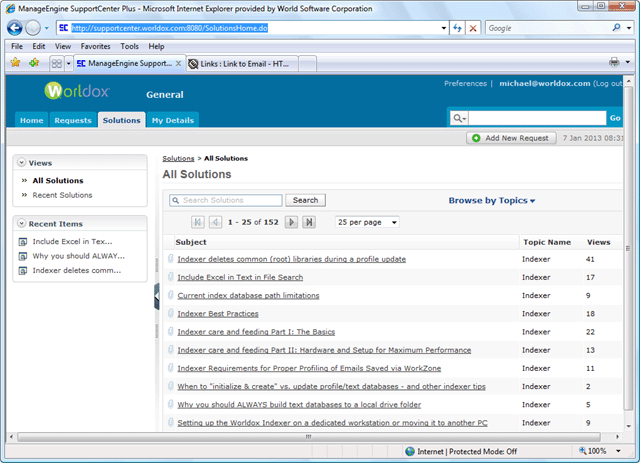The image size is (640, 463).
Task: Click the Log out link
Action: click(x=609, y=83)
